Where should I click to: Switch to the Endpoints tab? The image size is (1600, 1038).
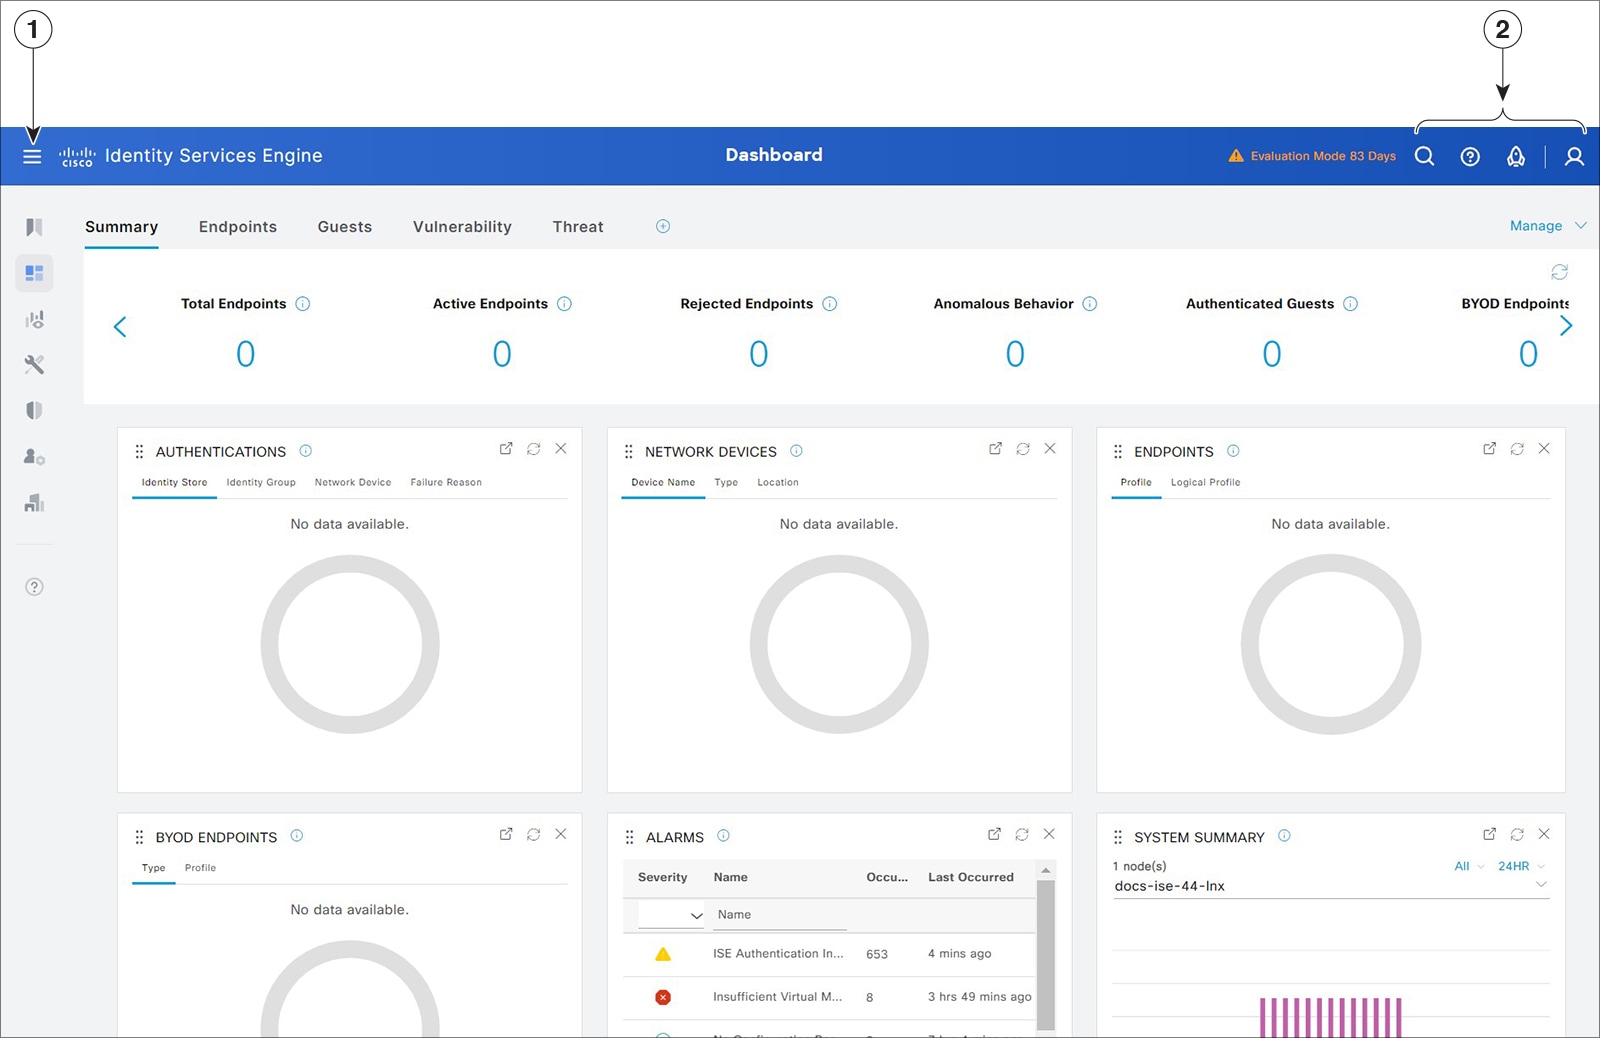[238, 227]
